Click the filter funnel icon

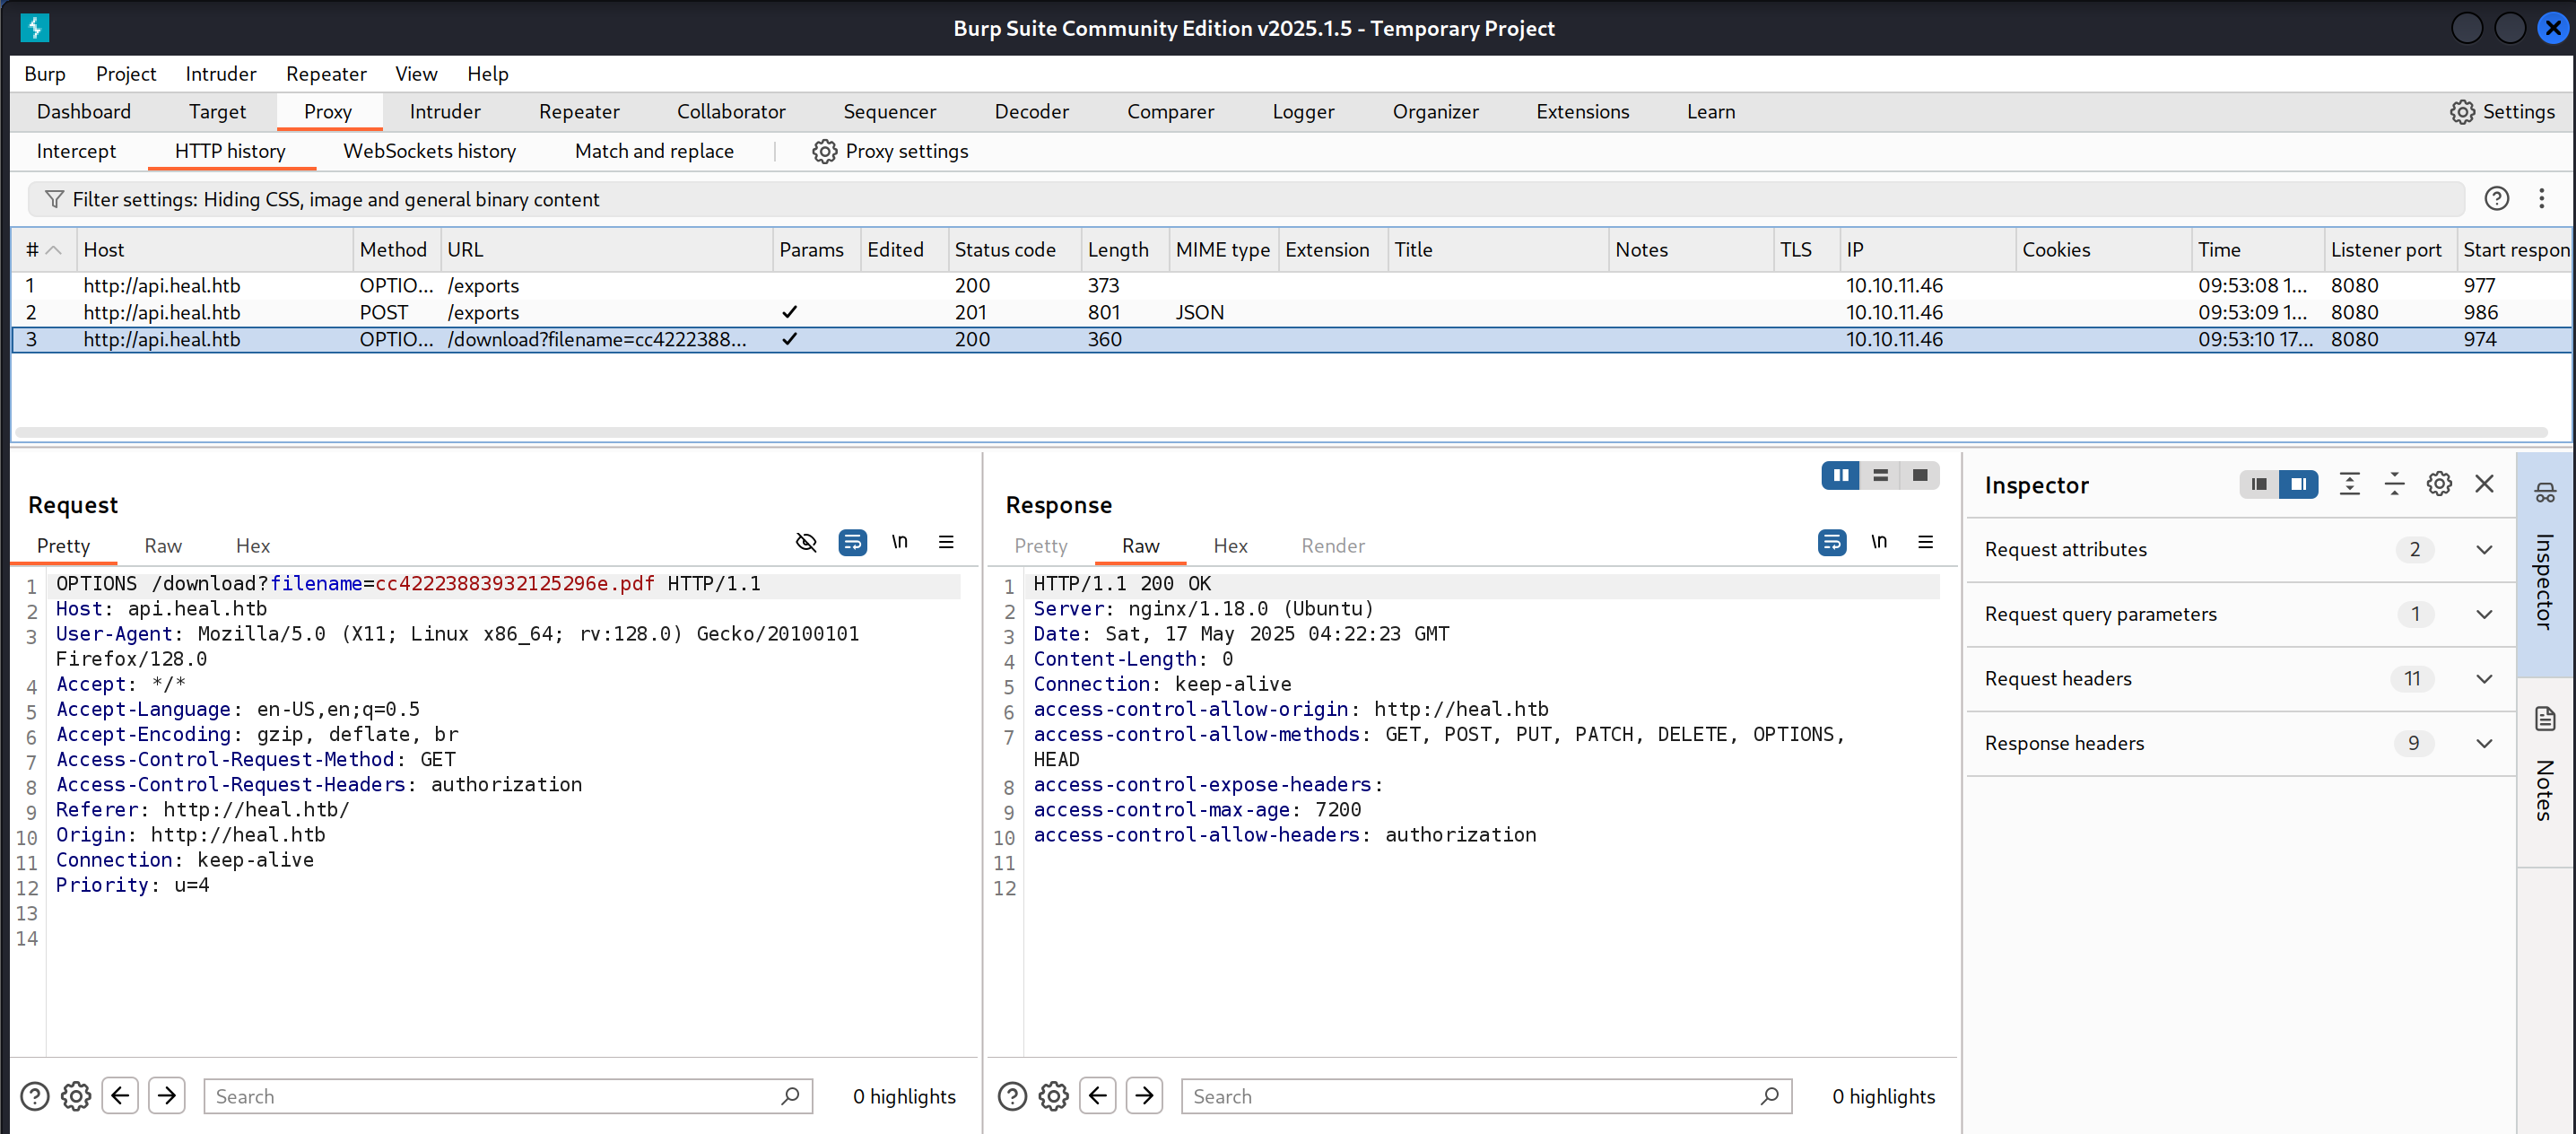[x=55, y=199]
